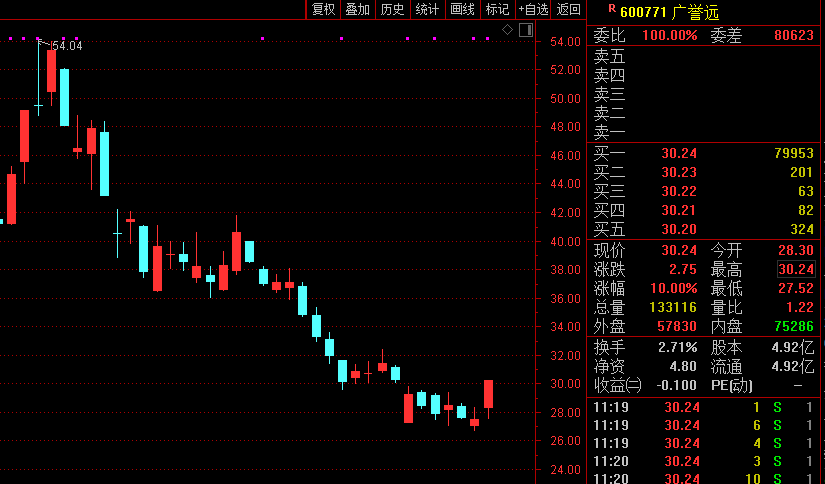Image resolution: width=825 pixels, height=484 pixels.
Task: Click the 54.04 high price label
Action: 67,46
